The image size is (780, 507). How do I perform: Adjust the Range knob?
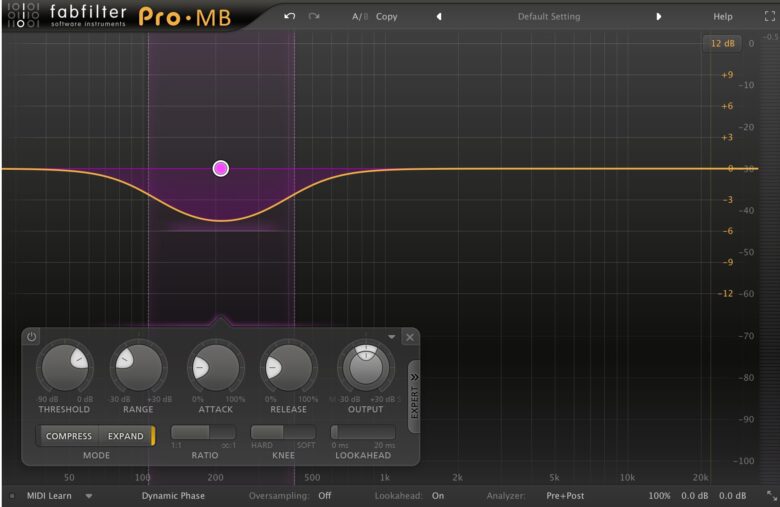[x=138, y=368]
